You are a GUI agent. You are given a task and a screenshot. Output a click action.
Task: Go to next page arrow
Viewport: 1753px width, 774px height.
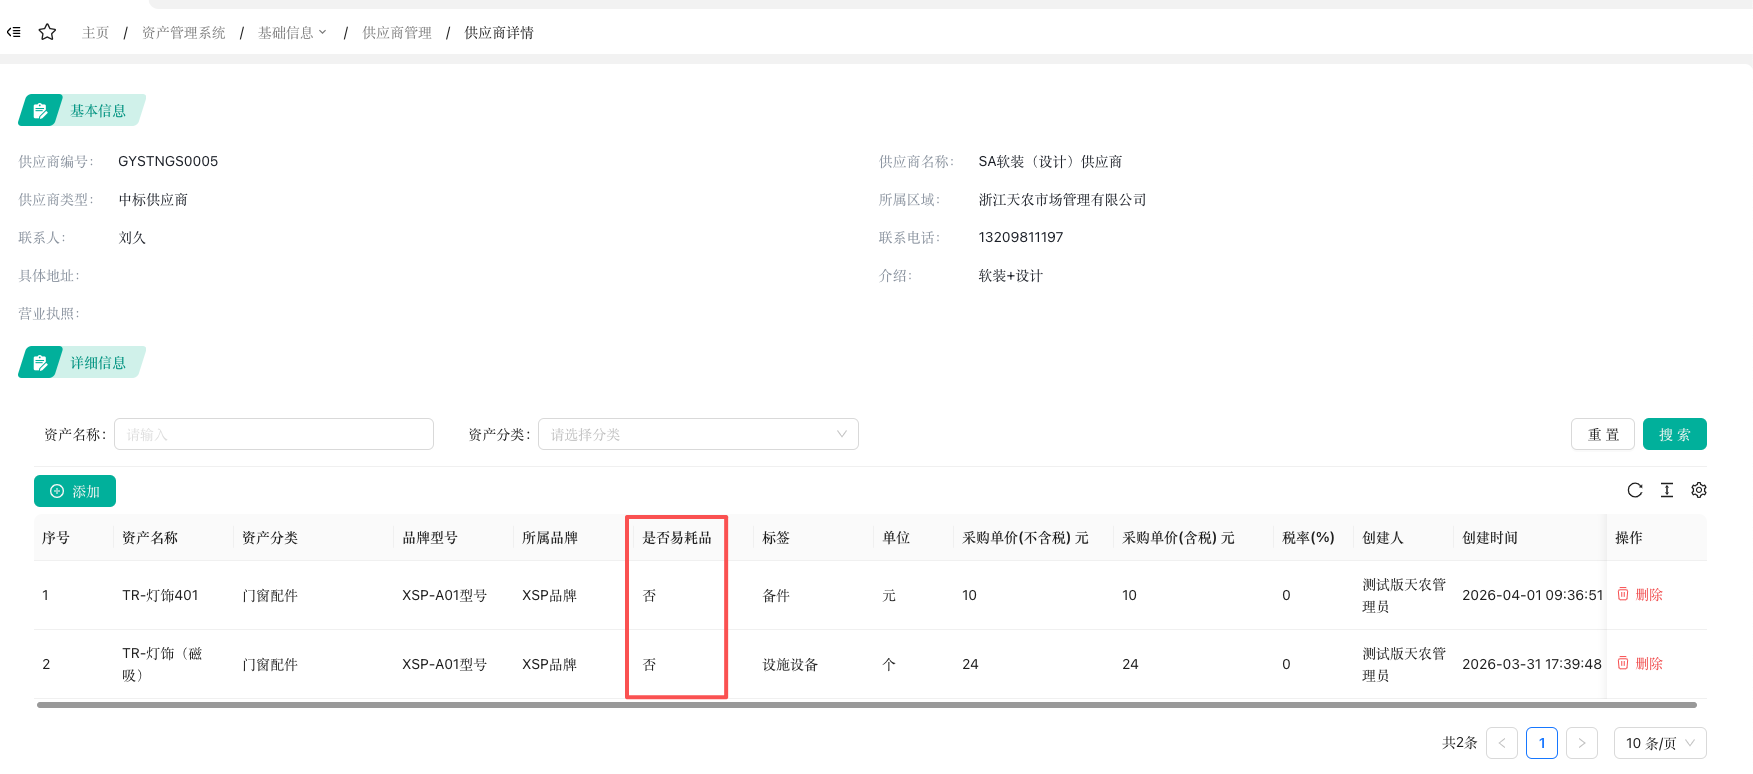[x=1582, y=743]
